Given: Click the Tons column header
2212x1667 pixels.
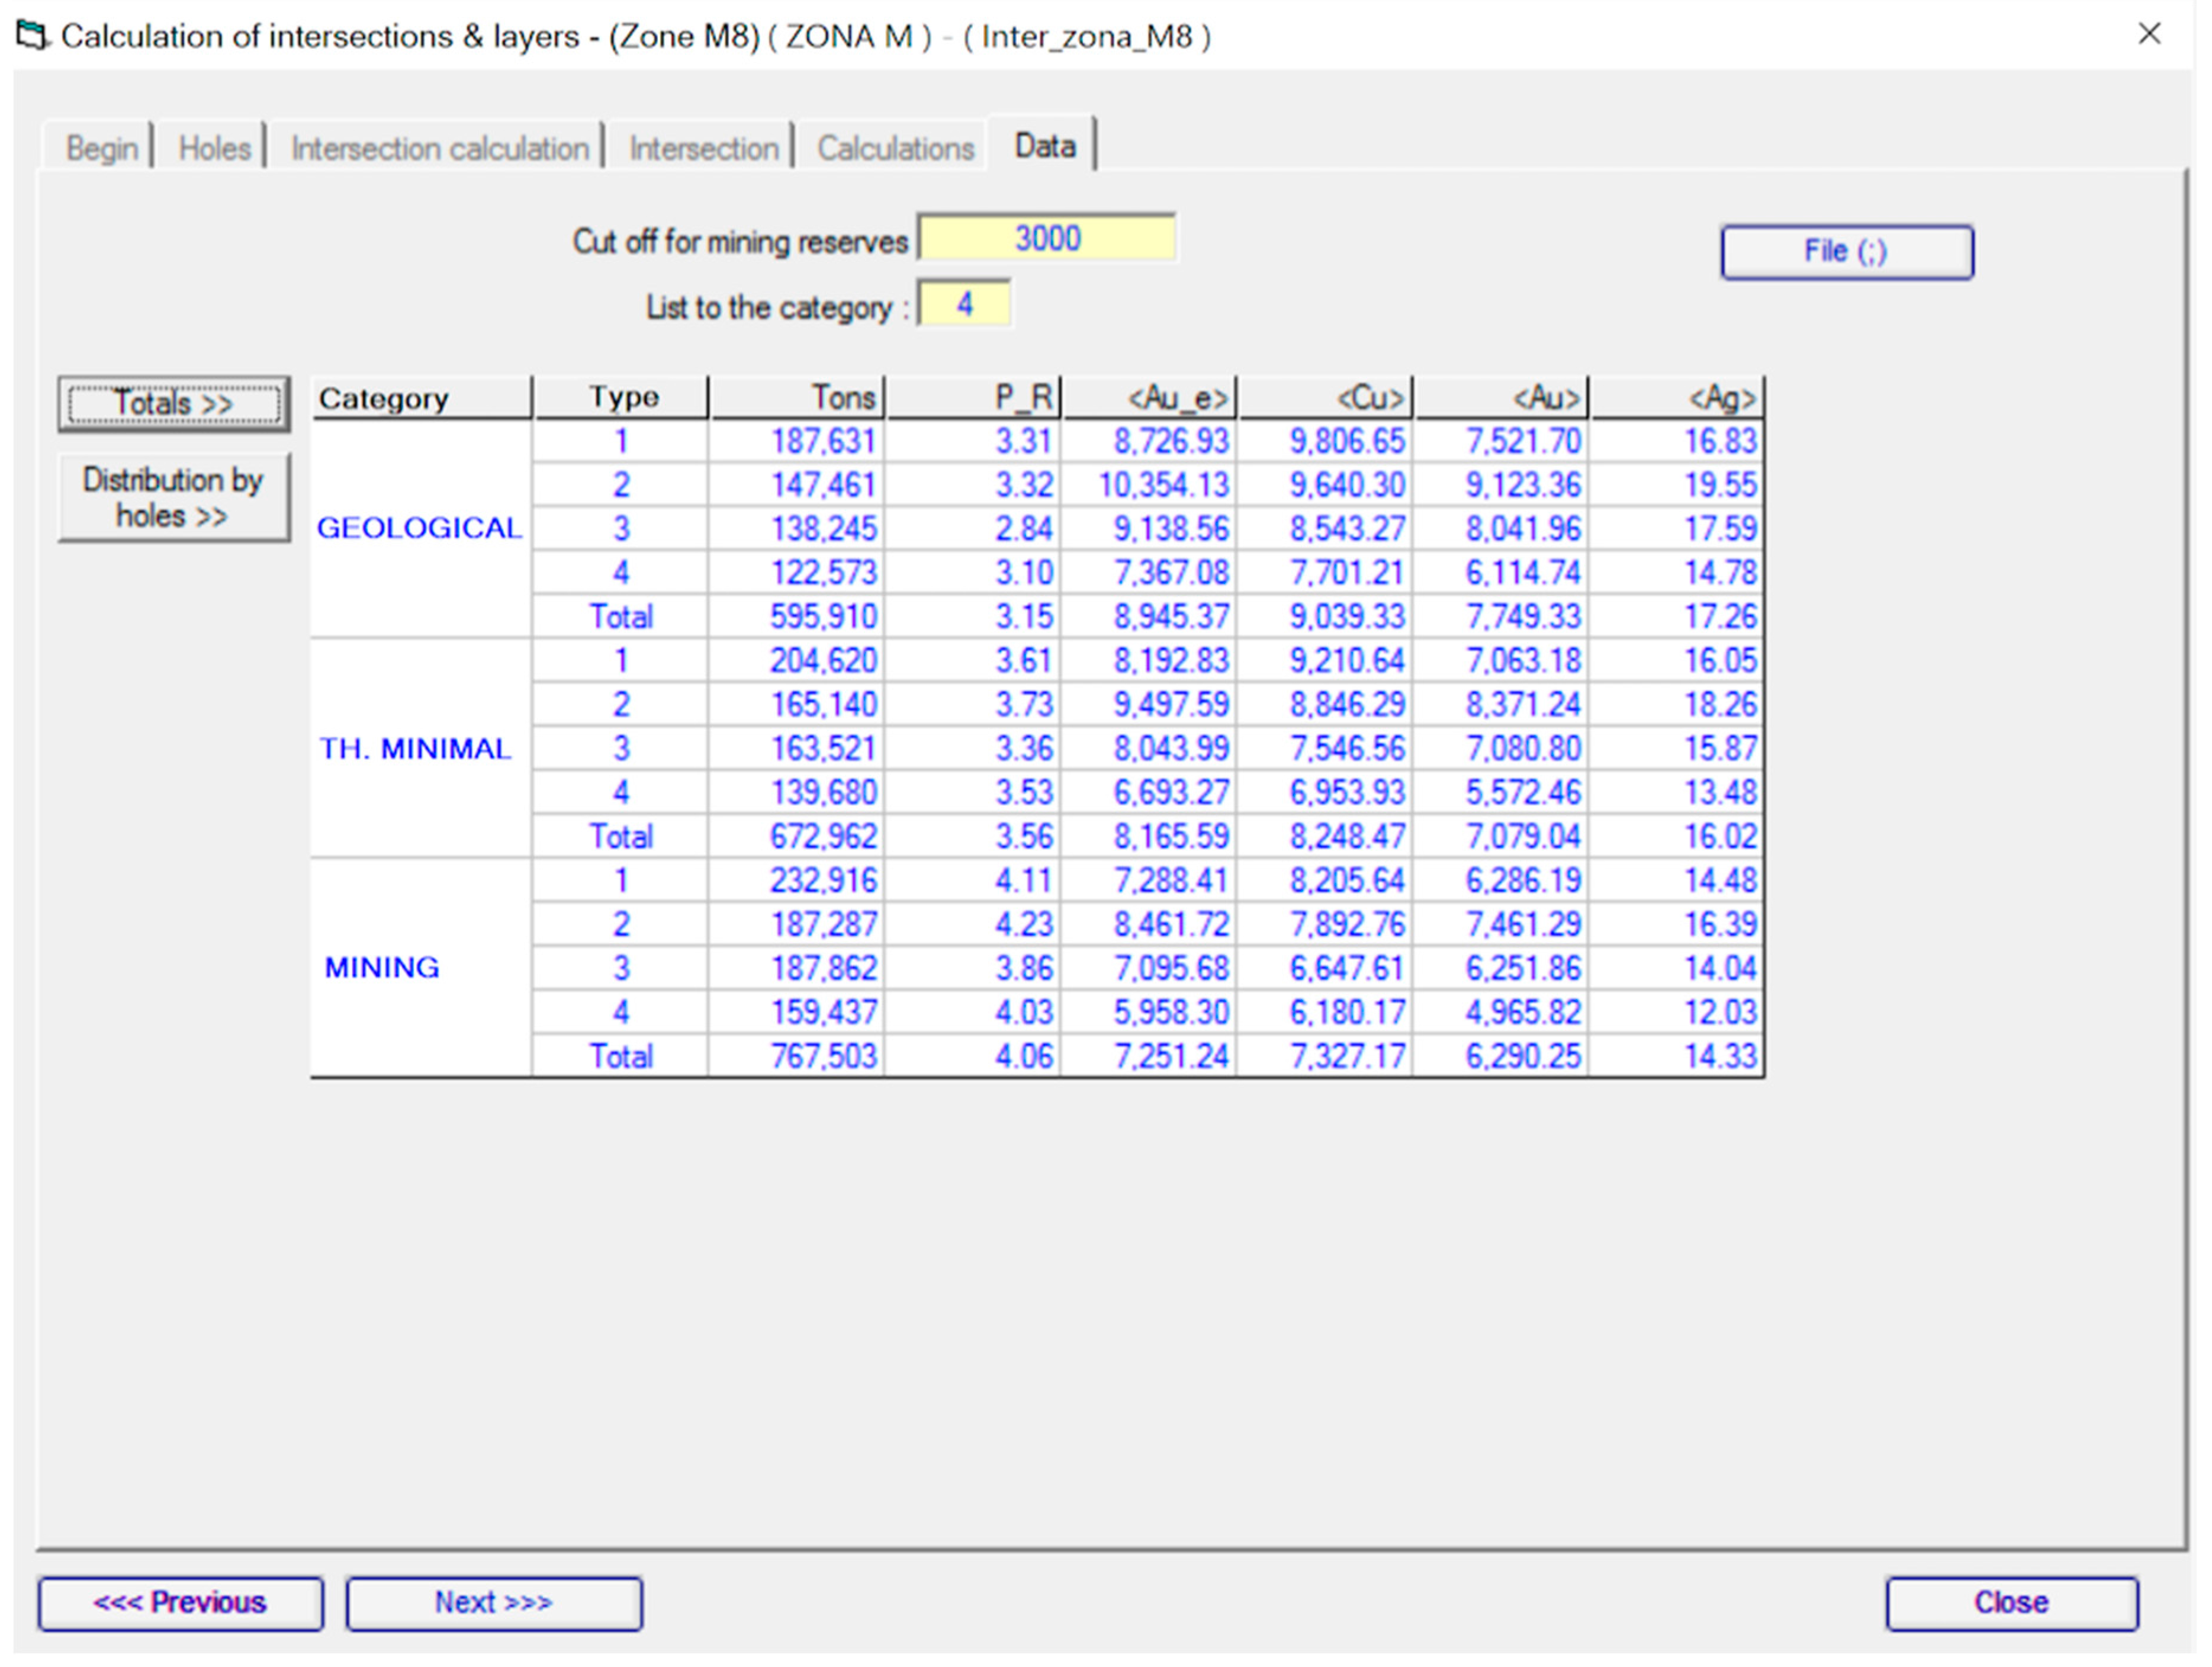Looking at the screenshot, I should pyautogui.click(x=797, y=398).
